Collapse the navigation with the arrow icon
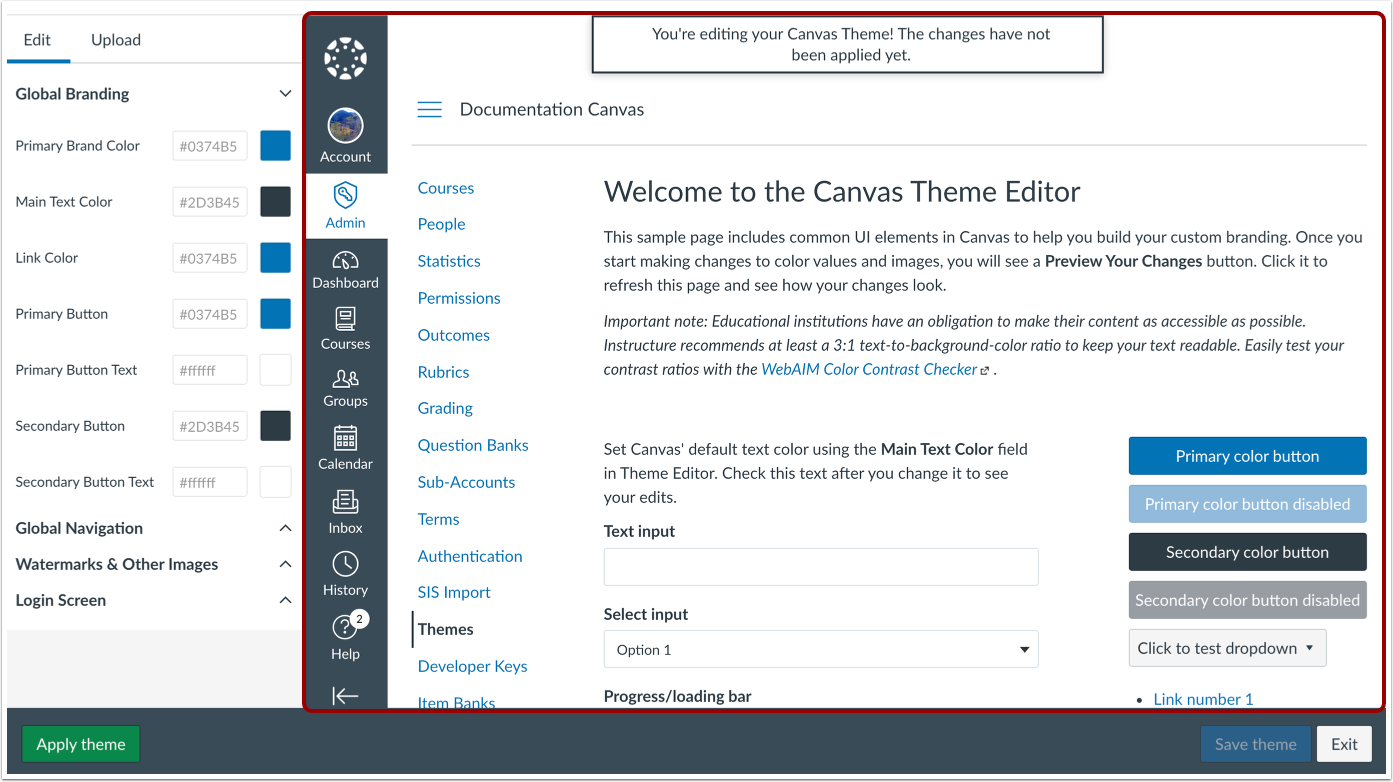The image size is (1393, 782). point(345,695)
